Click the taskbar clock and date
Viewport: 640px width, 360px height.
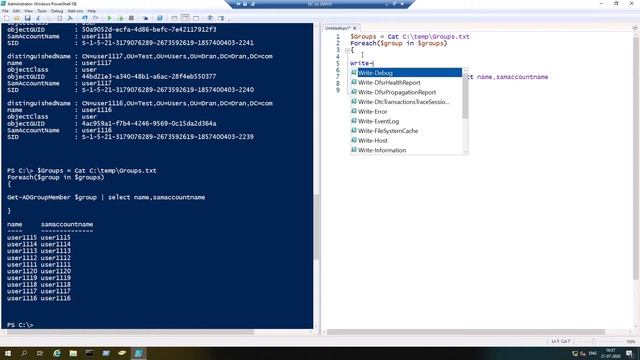(611, 353)
